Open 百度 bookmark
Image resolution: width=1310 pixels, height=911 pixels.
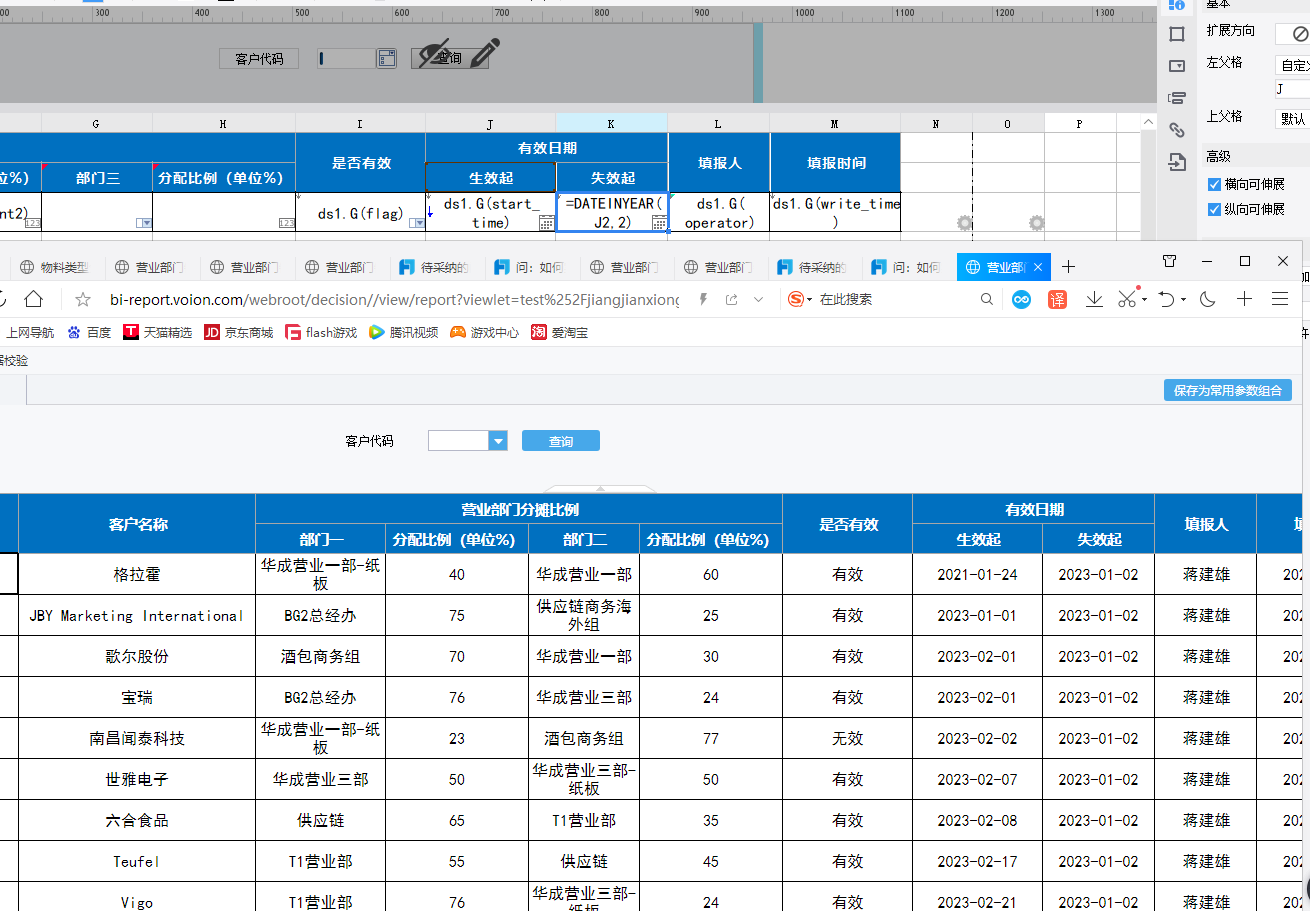[89, 332]
